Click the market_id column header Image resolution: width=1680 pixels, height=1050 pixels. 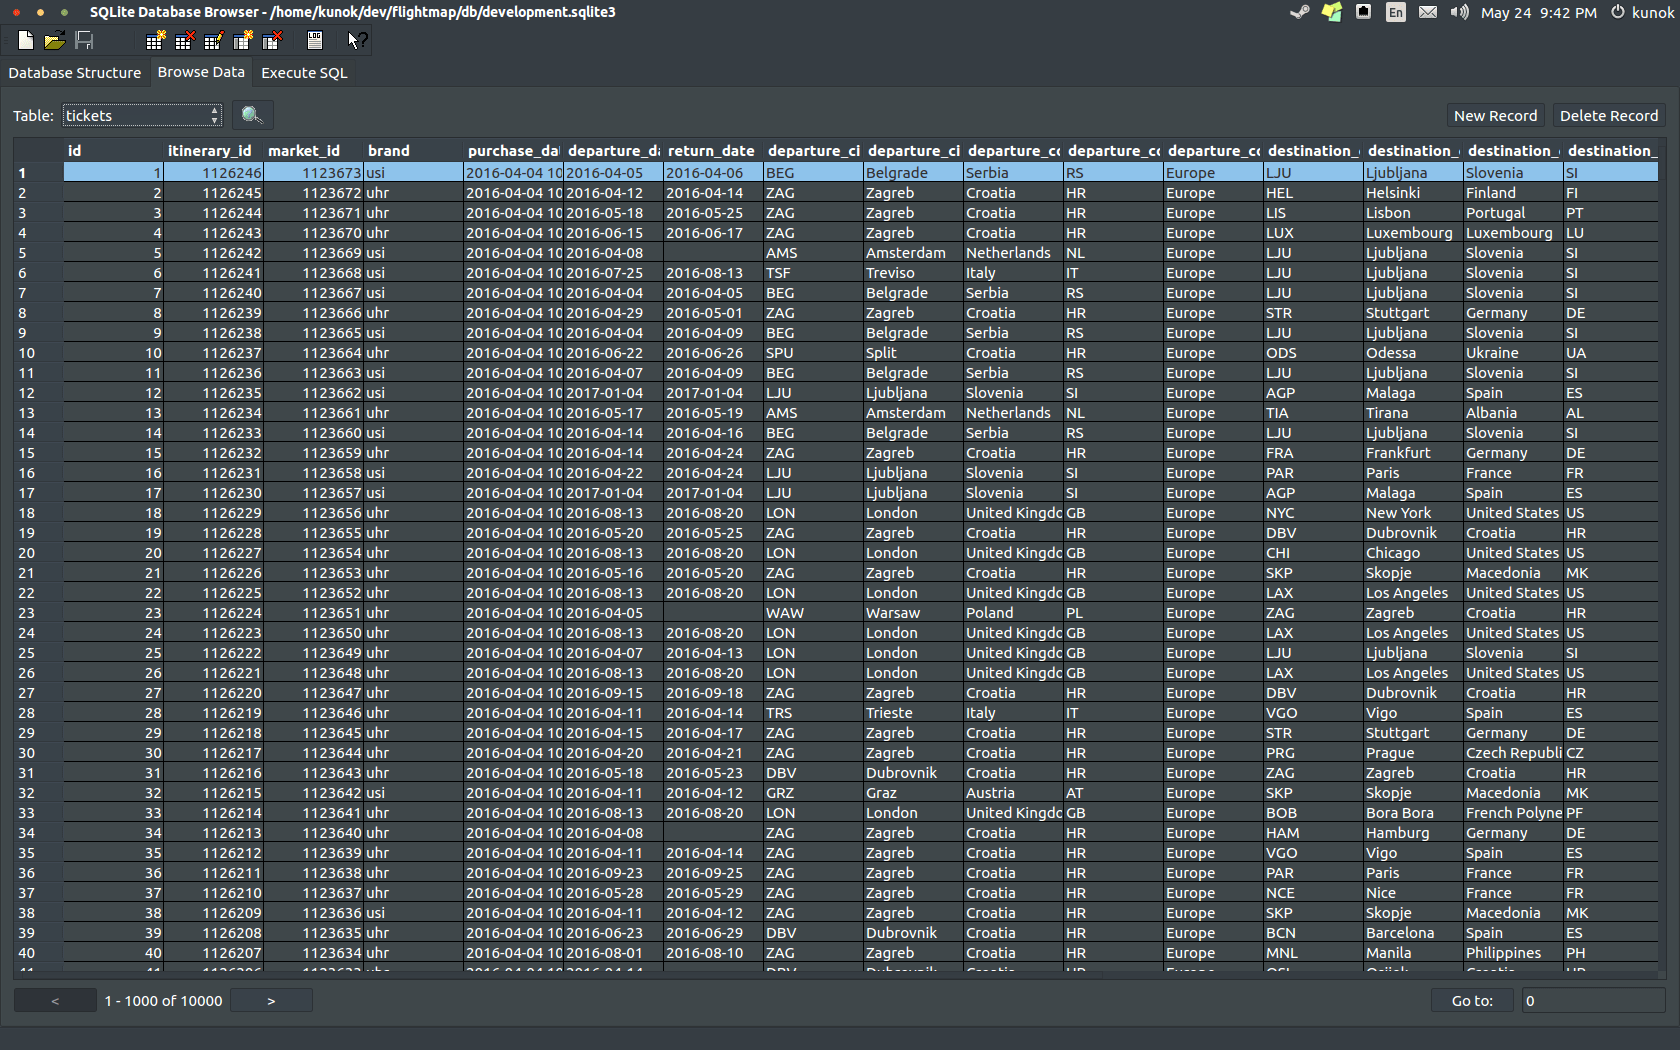pos(314,151)
